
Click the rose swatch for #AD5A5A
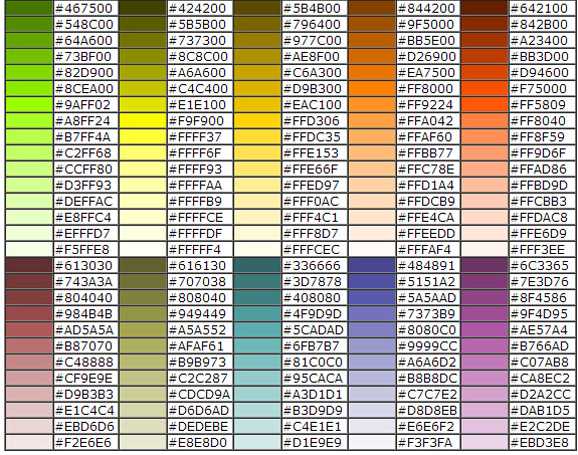tap(29, 330)
